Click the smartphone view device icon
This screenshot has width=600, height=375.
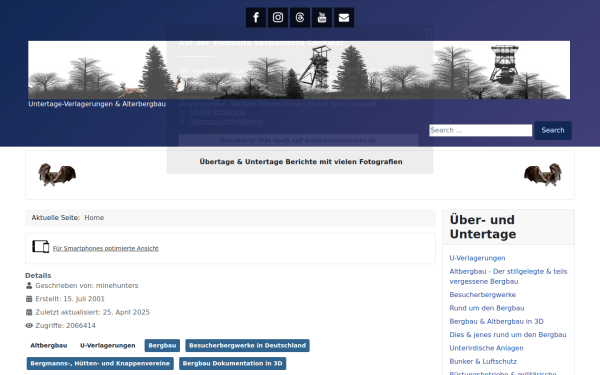pyautogui.click(x=41, y=247)
